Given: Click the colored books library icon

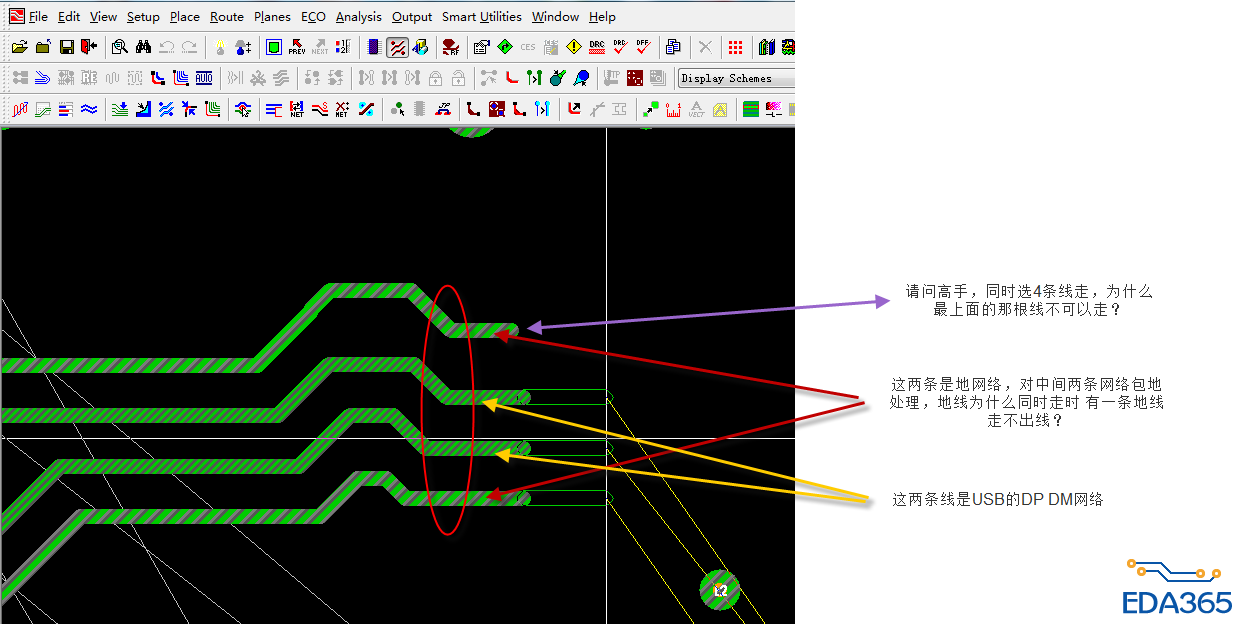Looking at the screenshot, I should [766, 47].
